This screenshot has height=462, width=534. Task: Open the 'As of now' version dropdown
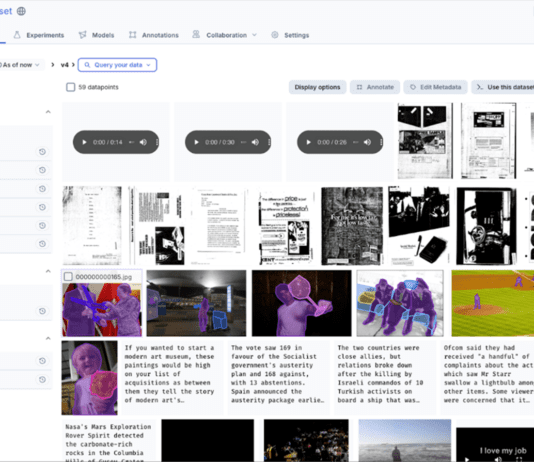point(20,65)
